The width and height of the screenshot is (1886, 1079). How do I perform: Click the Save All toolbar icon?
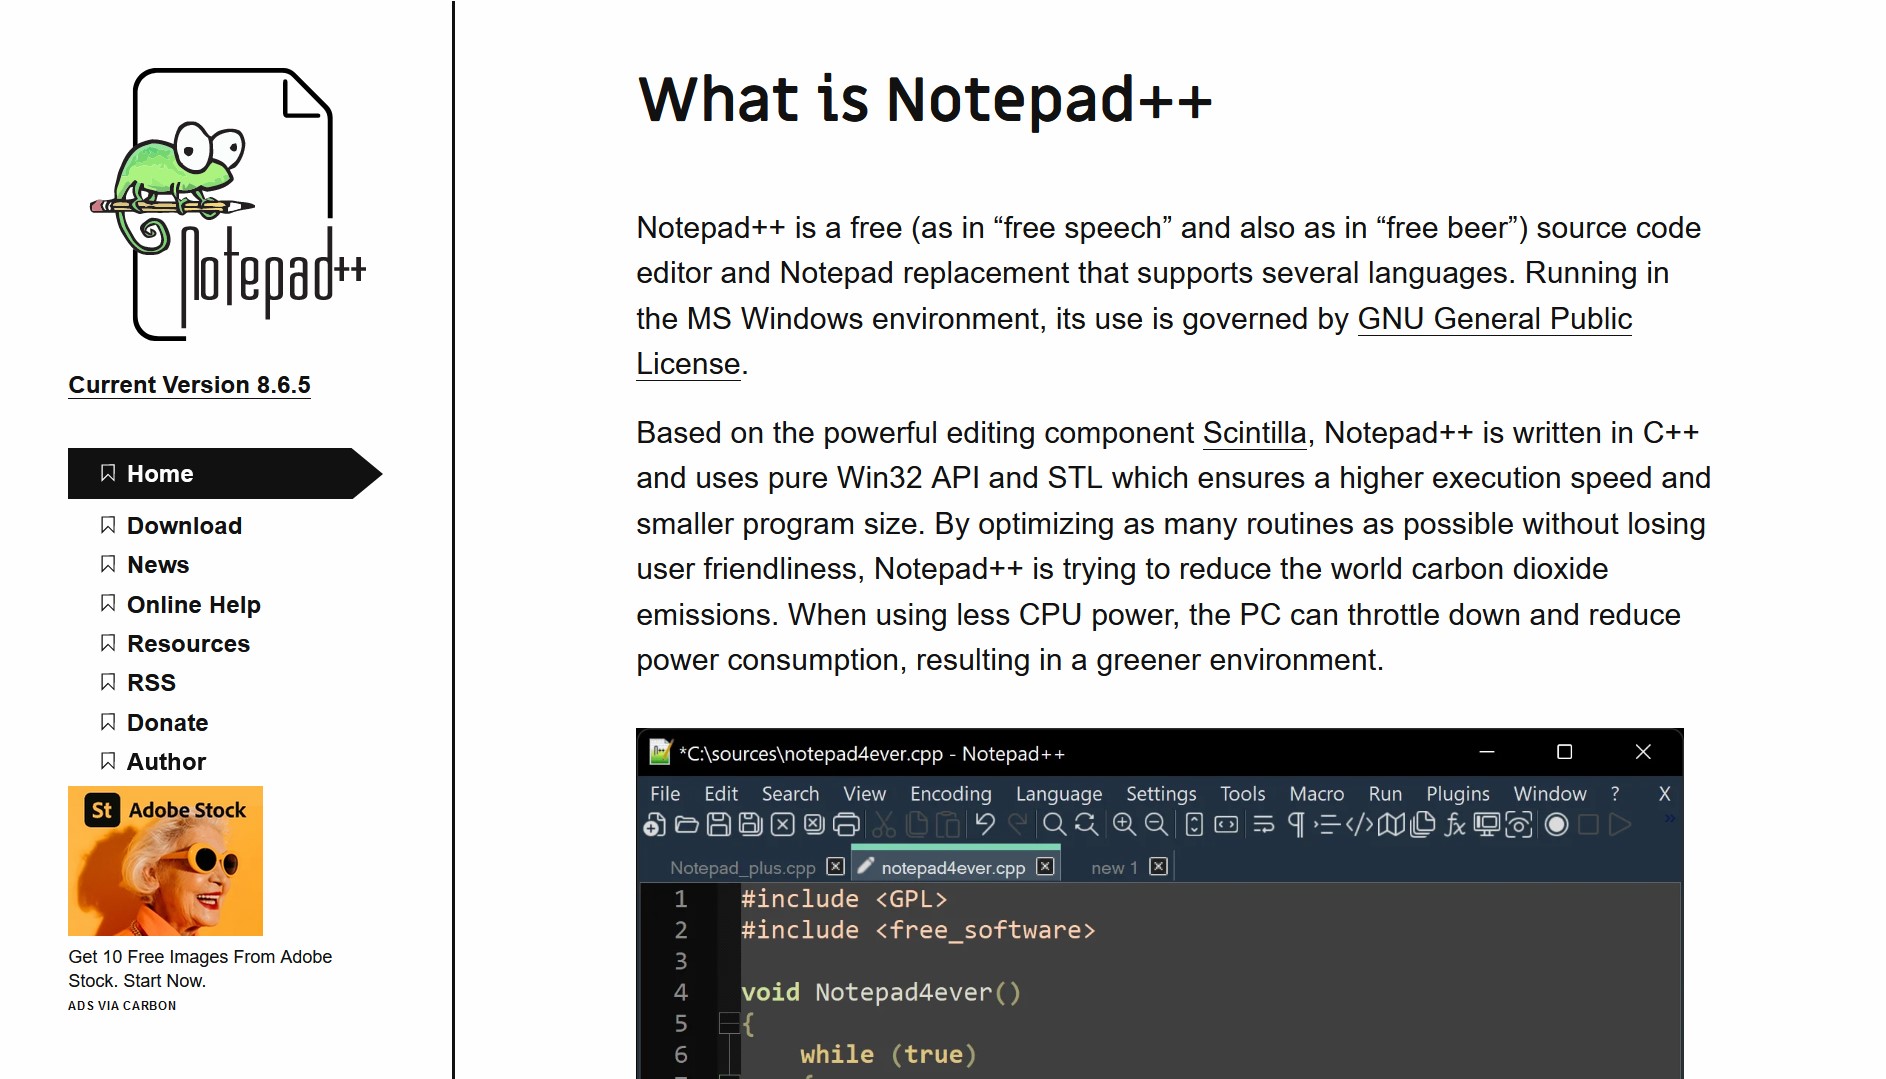(x=750, y=825)
